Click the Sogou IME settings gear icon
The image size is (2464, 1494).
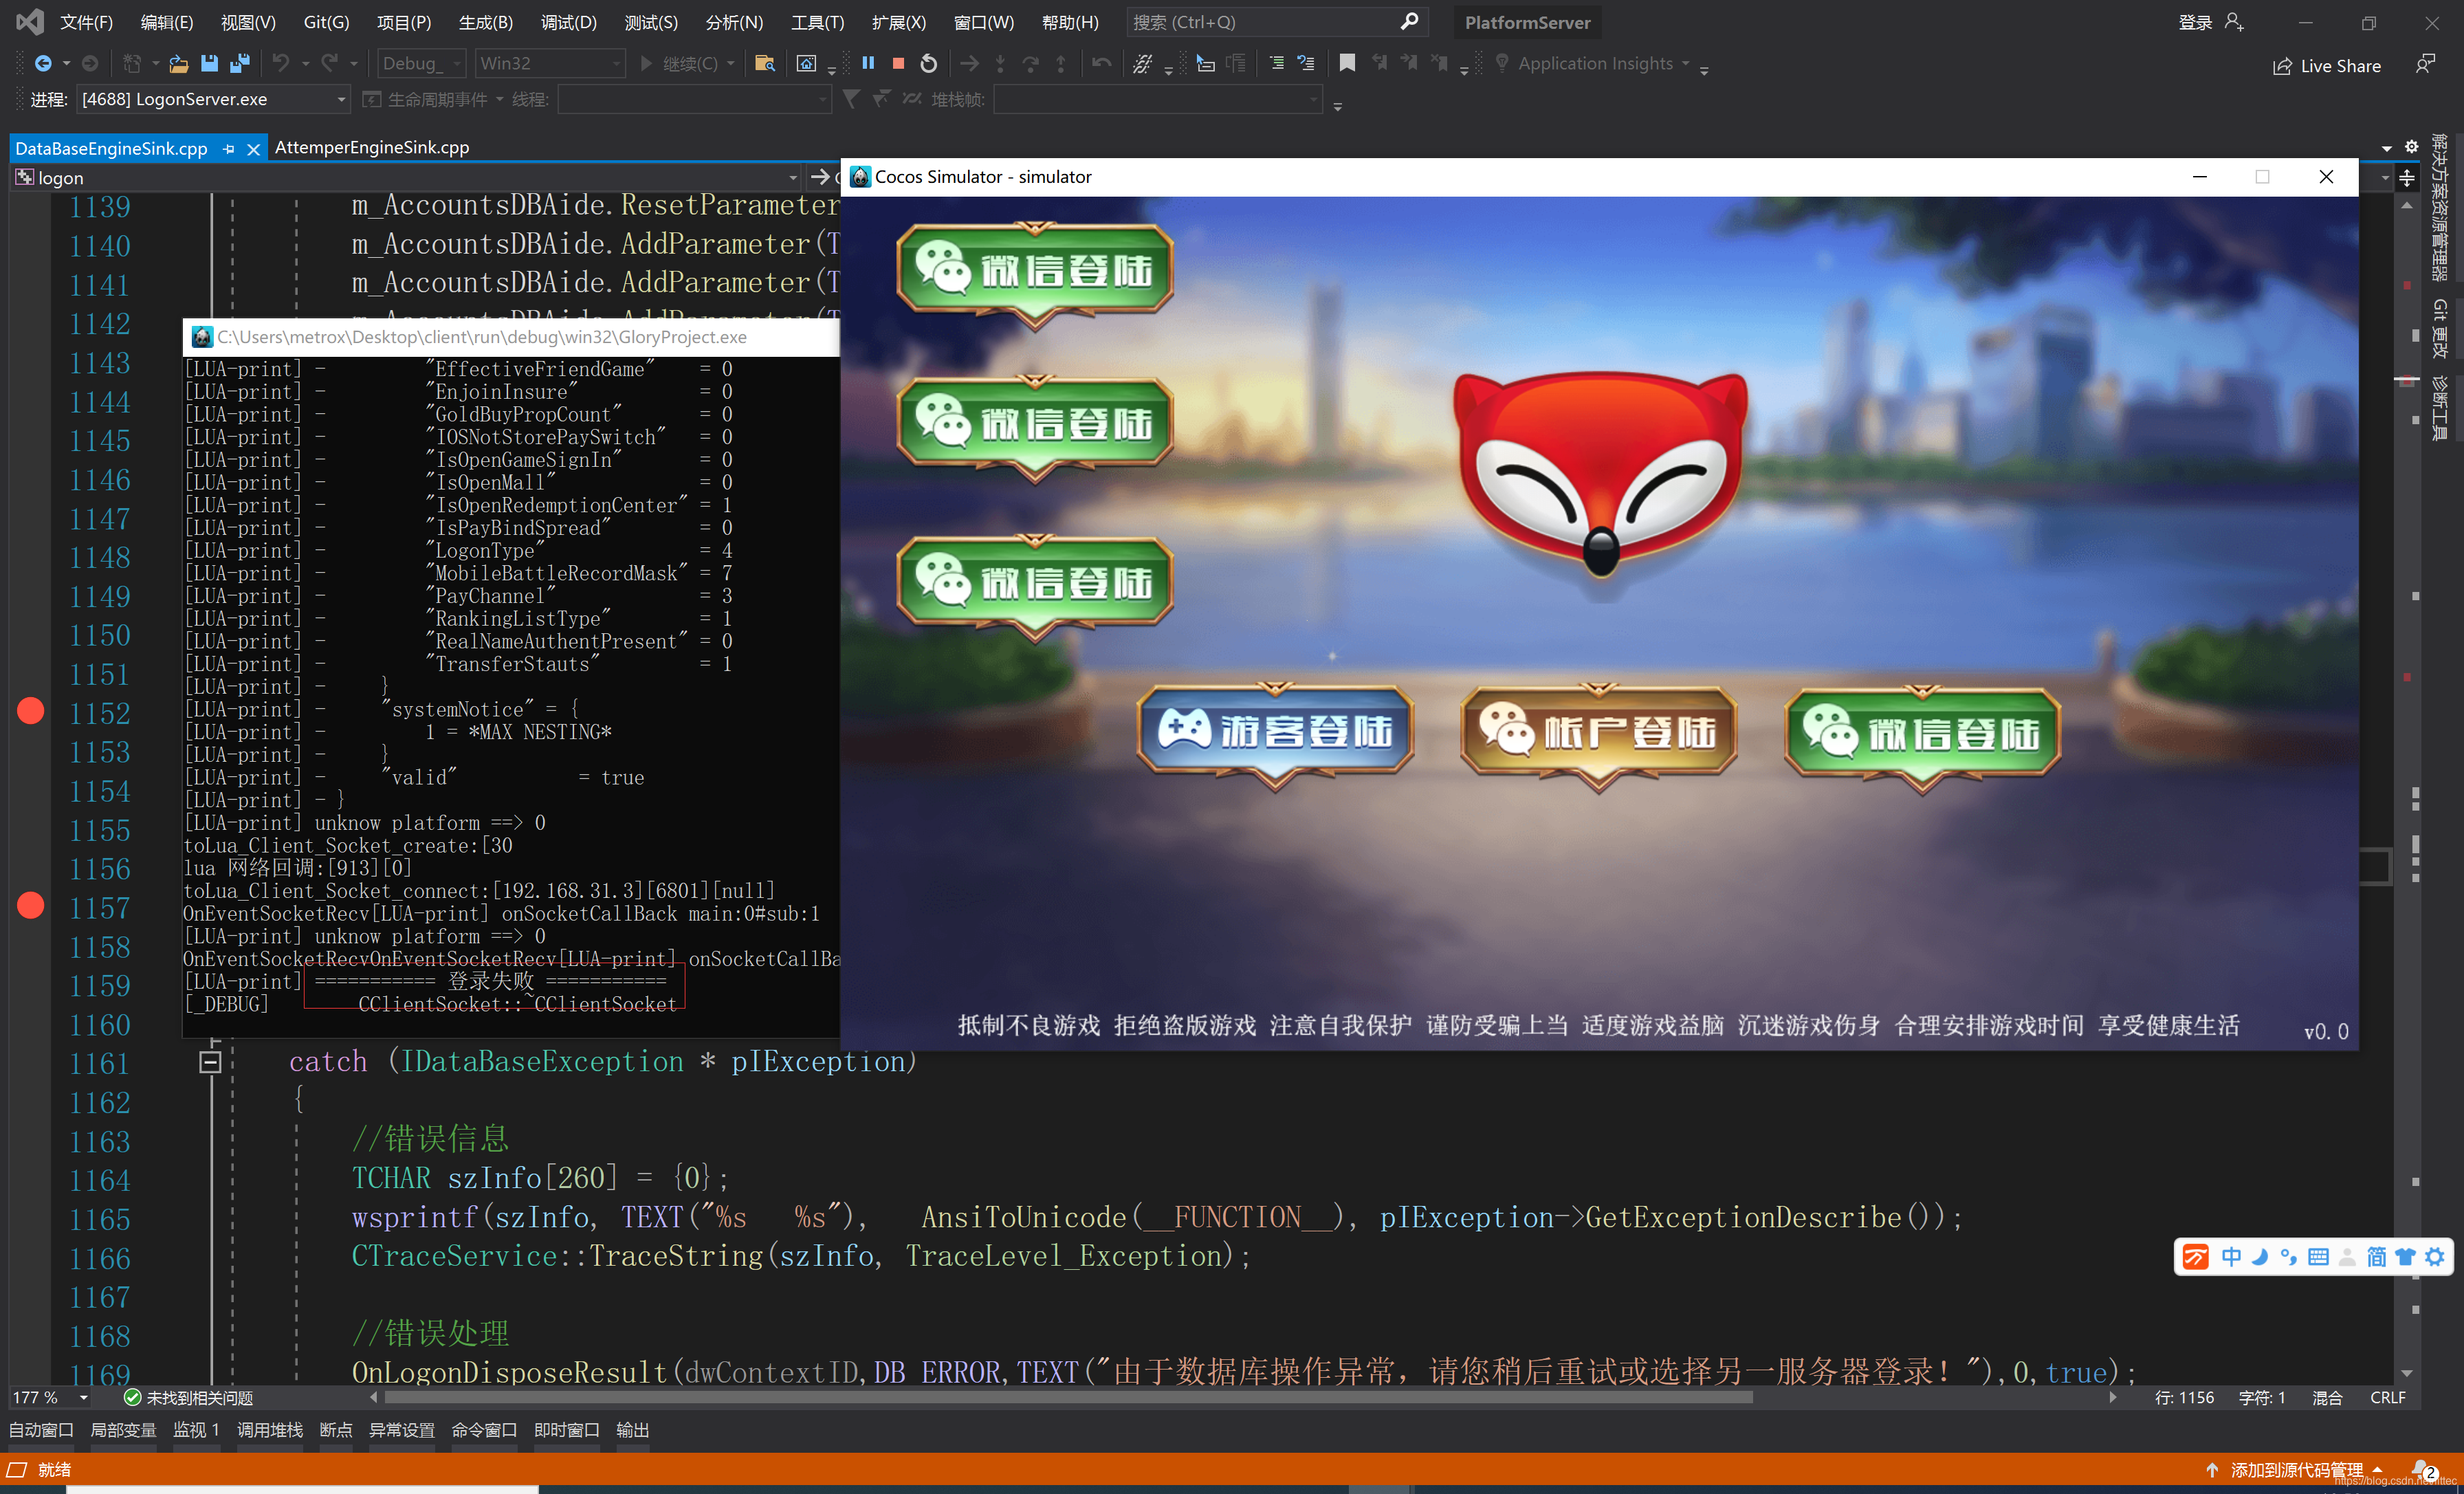coord(2434,1257)
